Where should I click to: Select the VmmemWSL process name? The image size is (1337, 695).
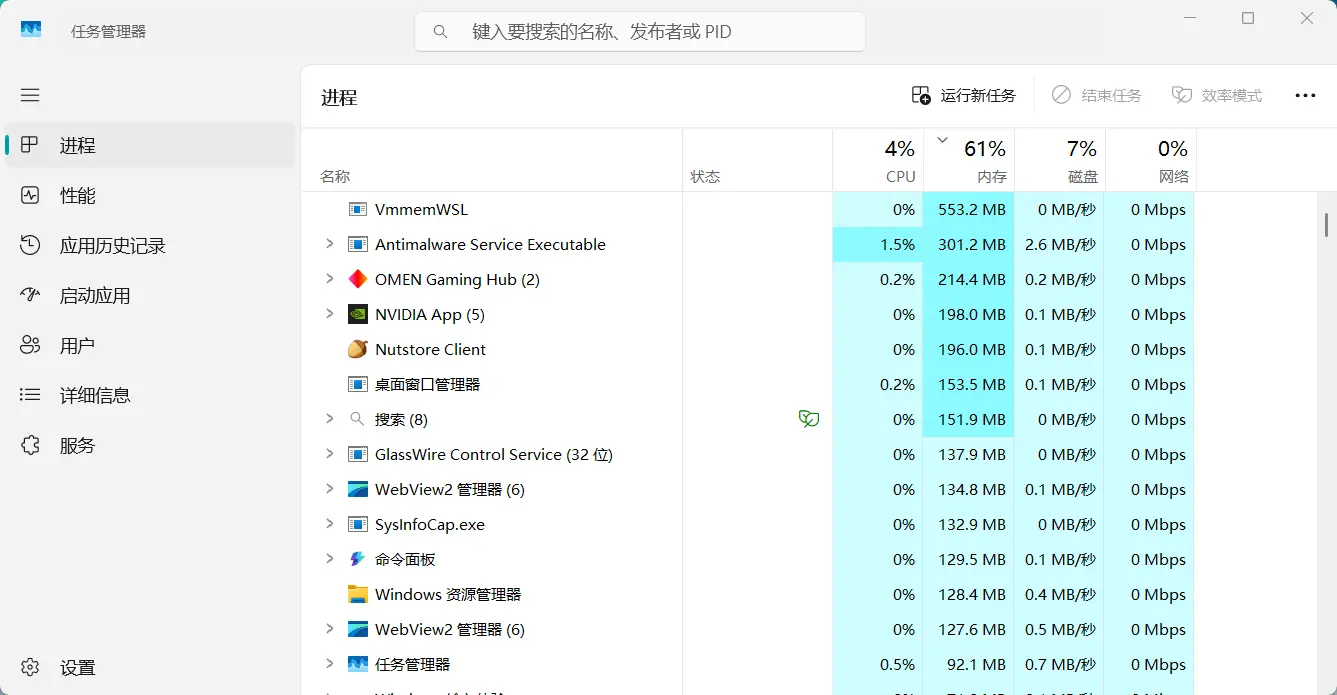tap(421, 209)
